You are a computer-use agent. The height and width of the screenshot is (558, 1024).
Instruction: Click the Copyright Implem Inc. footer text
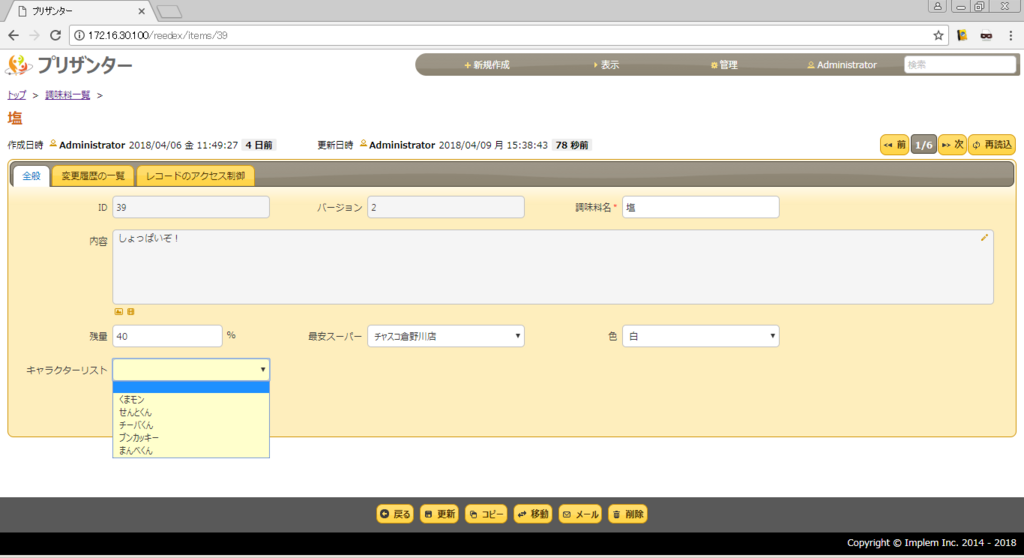point(931,542)
